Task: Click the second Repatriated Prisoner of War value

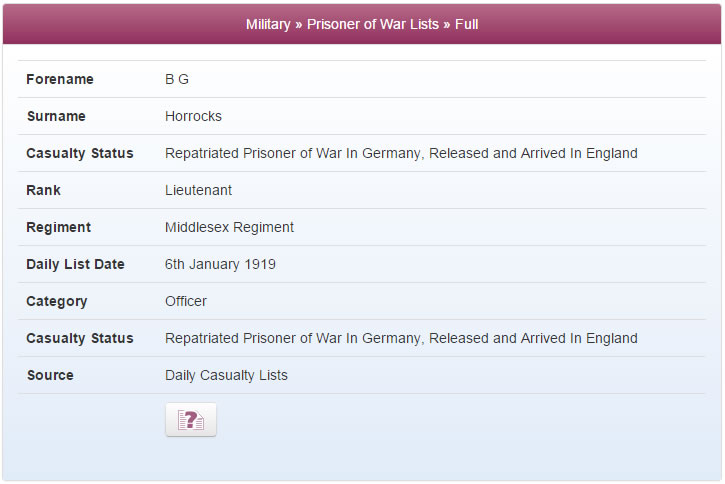Action: (x=401, y=338)
